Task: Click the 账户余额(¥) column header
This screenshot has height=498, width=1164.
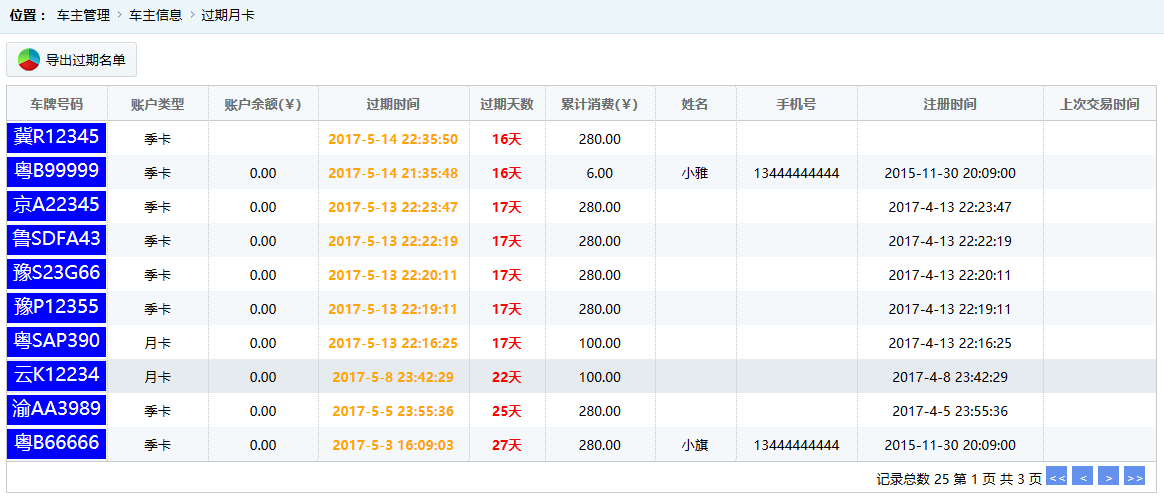Action: tap(263, 104)
